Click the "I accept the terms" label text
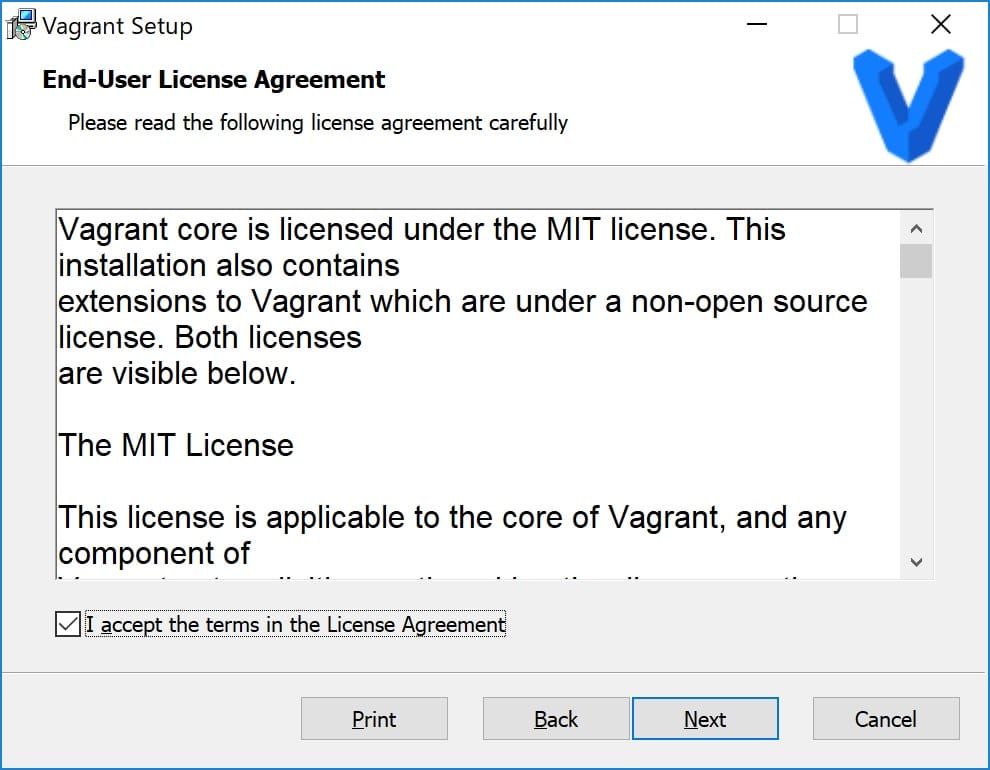 (295, 624)
